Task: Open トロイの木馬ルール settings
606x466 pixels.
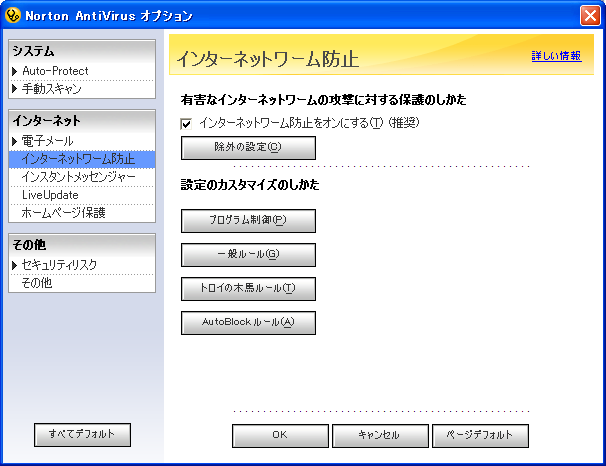Action: coord(248,289)
